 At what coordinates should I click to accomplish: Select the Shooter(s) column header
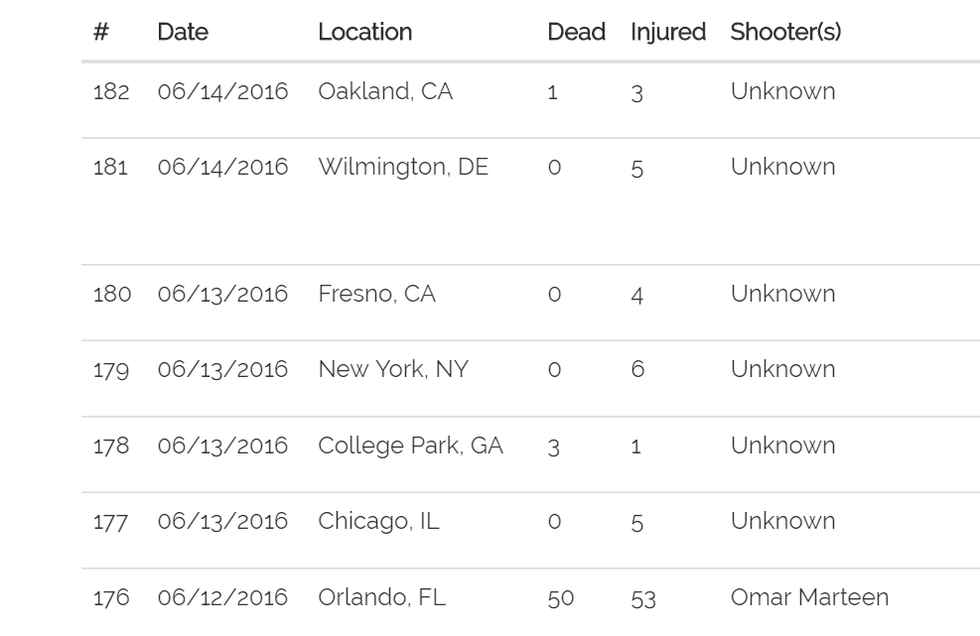[785, 32]
